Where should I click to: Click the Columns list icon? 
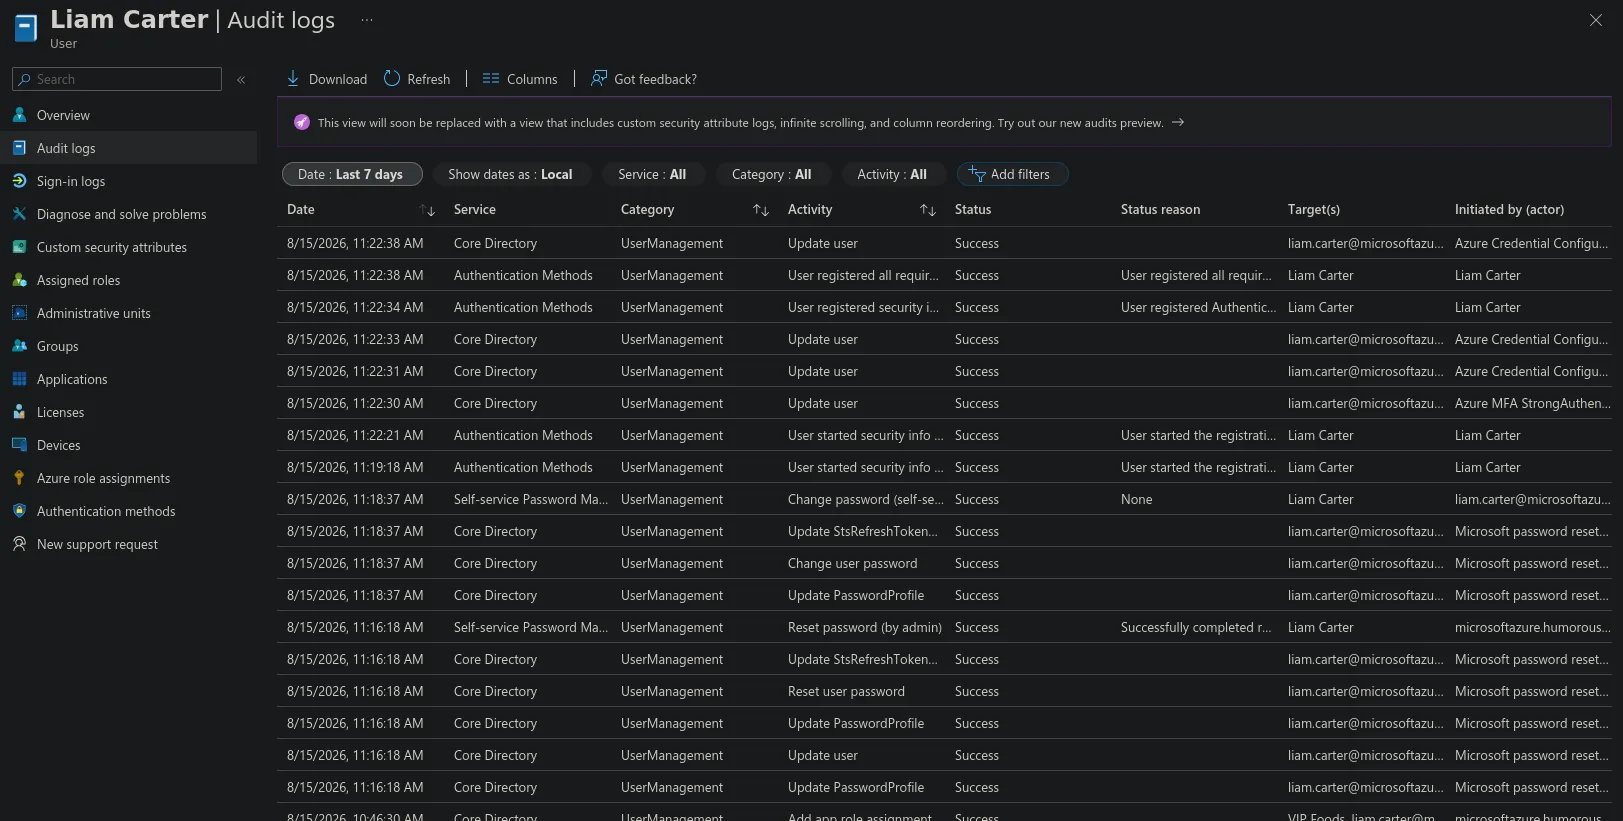(x=491, y=78)
